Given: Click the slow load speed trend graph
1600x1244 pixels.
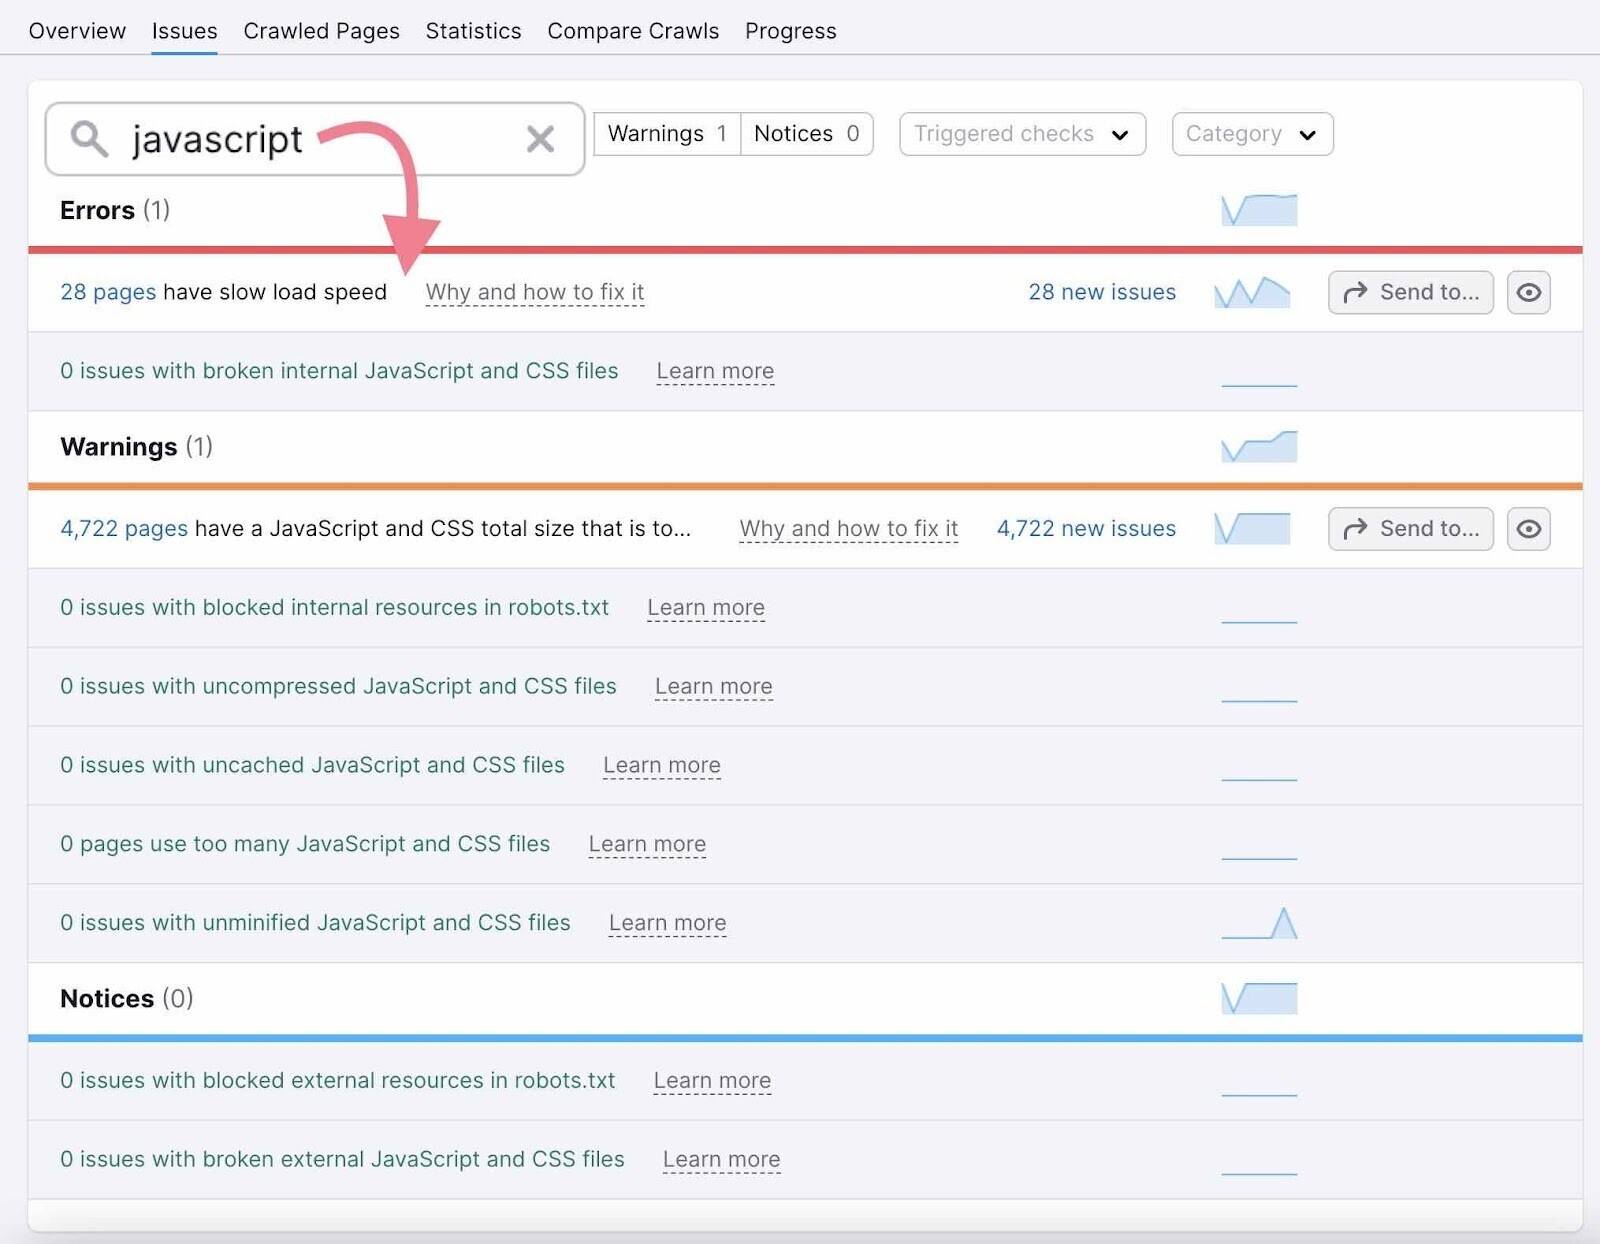Looking at the screenshot, I should pyautogui.click(x=1252, y=293).
